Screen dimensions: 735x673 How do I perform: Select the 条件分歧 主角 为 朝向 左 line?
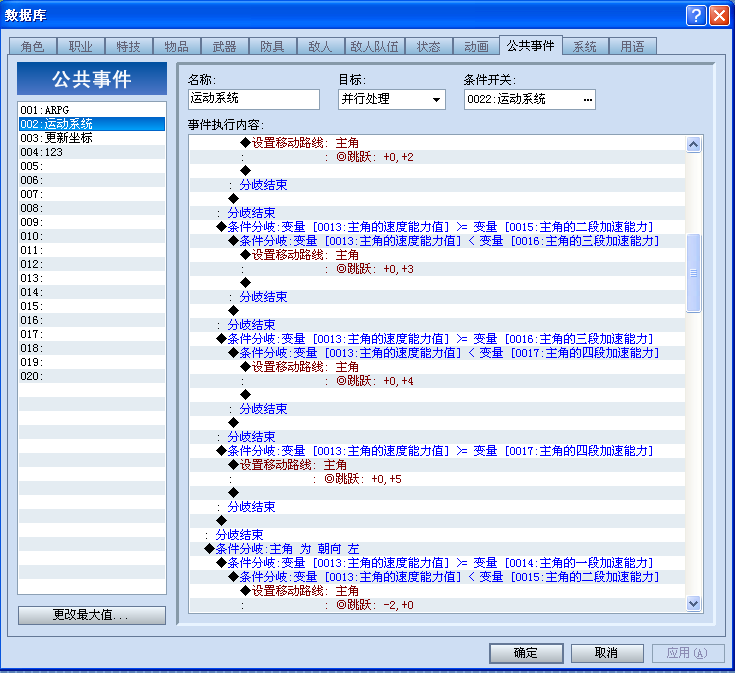tap(437, 549)
